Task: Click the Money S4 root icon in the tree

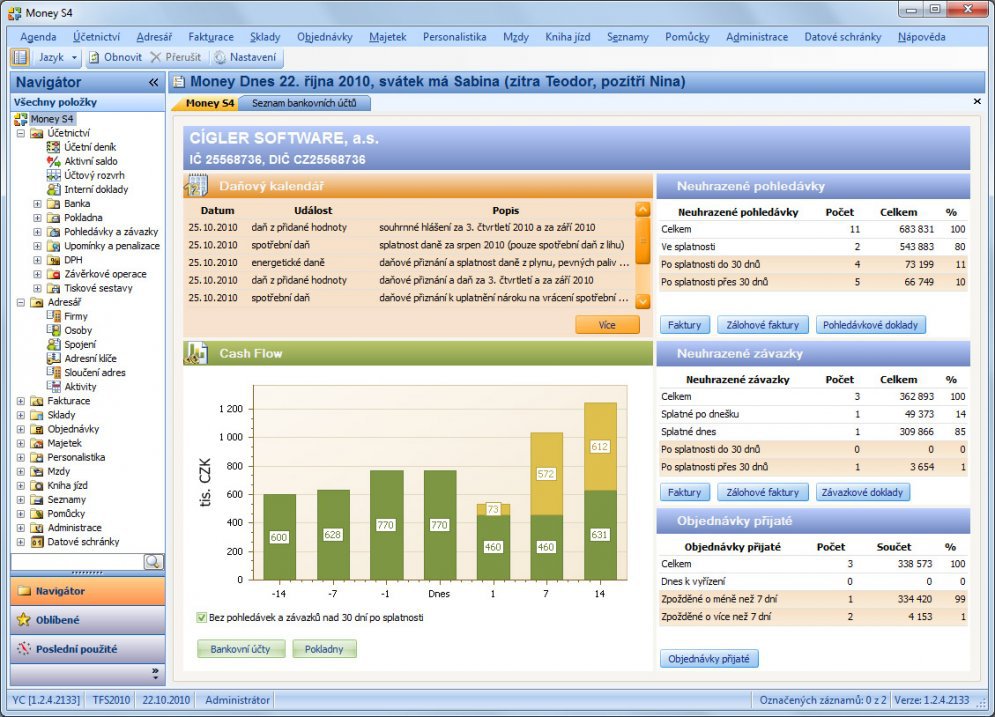Action: (x=21, y=119)
